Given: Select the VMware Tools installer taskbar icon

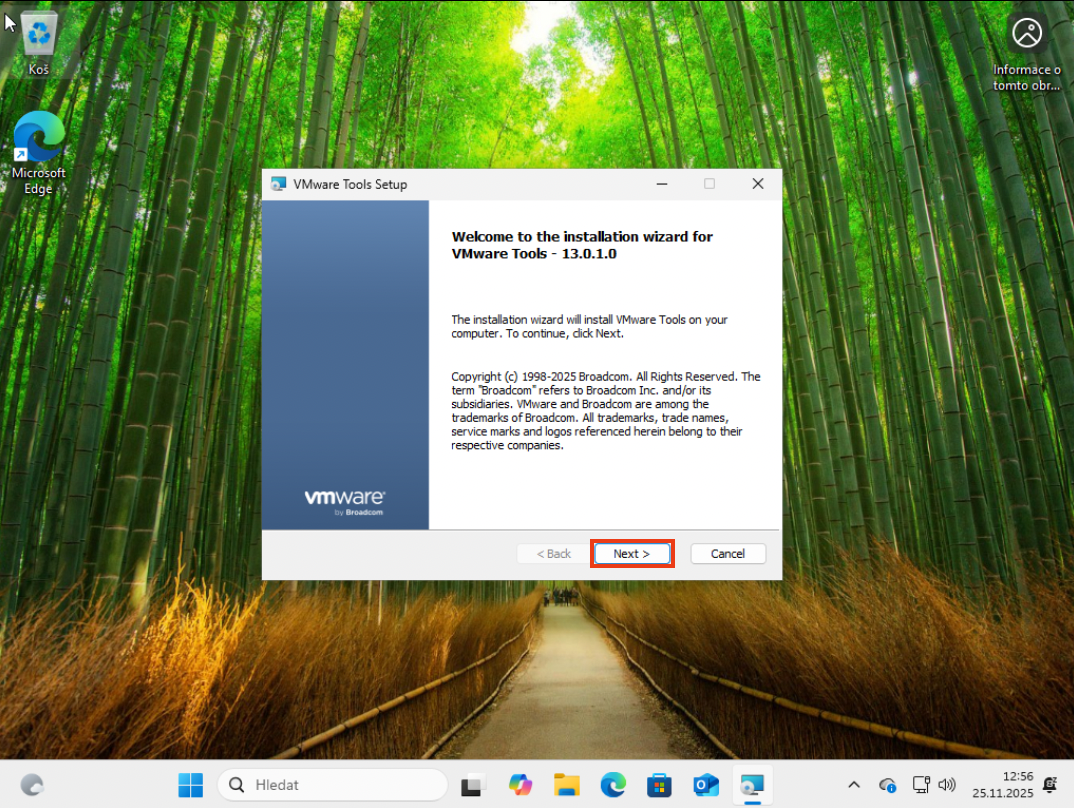Looking at the screenshot, I should [x=752, y=785].
